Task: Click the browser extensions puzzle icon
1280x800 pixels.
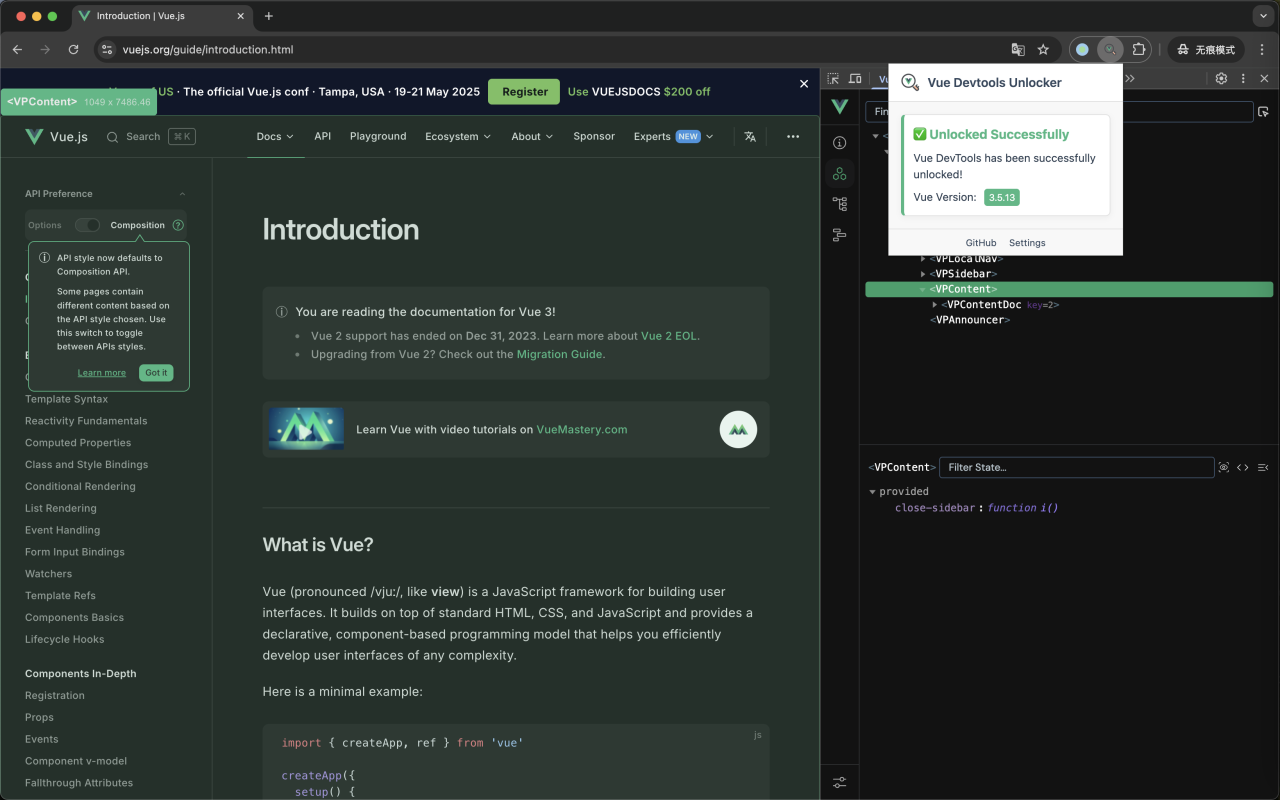Action: [x=1139, y=49]
